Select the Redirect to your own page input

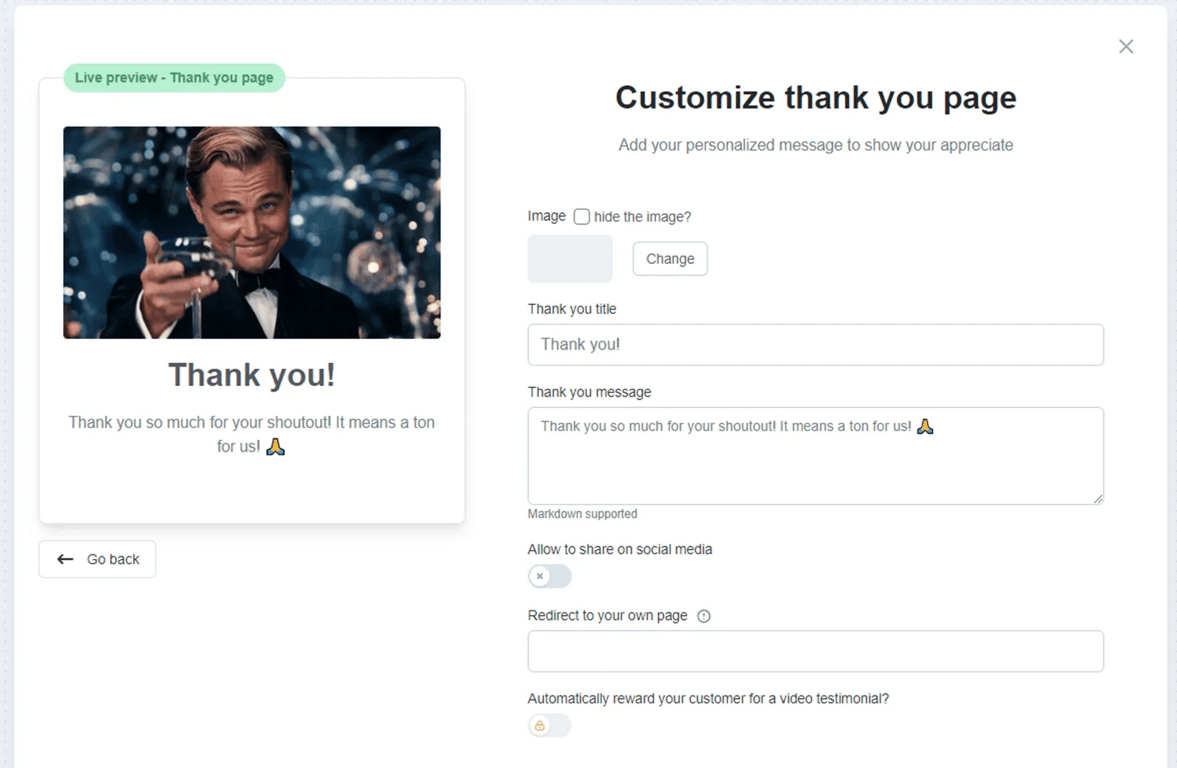[x=815, y=651]
